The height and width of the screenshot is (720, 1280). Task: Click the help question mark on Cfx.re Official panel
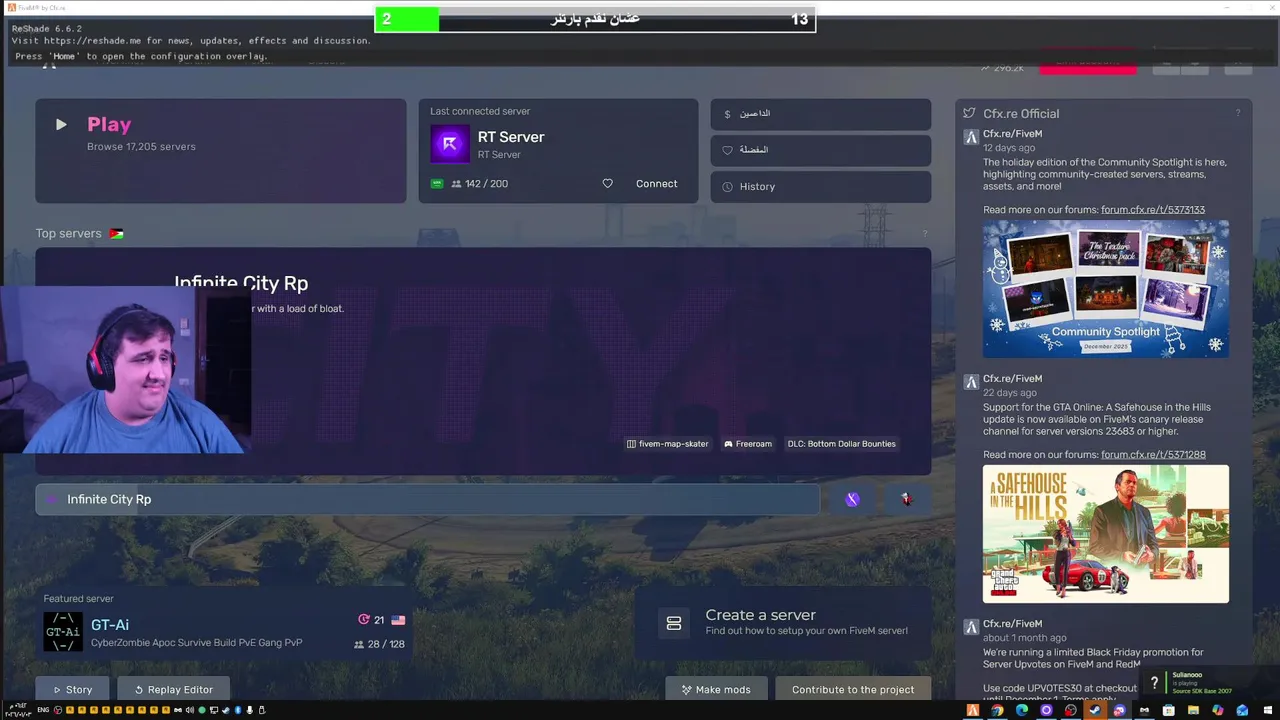pyautogui.click(x=1237, y=113)
